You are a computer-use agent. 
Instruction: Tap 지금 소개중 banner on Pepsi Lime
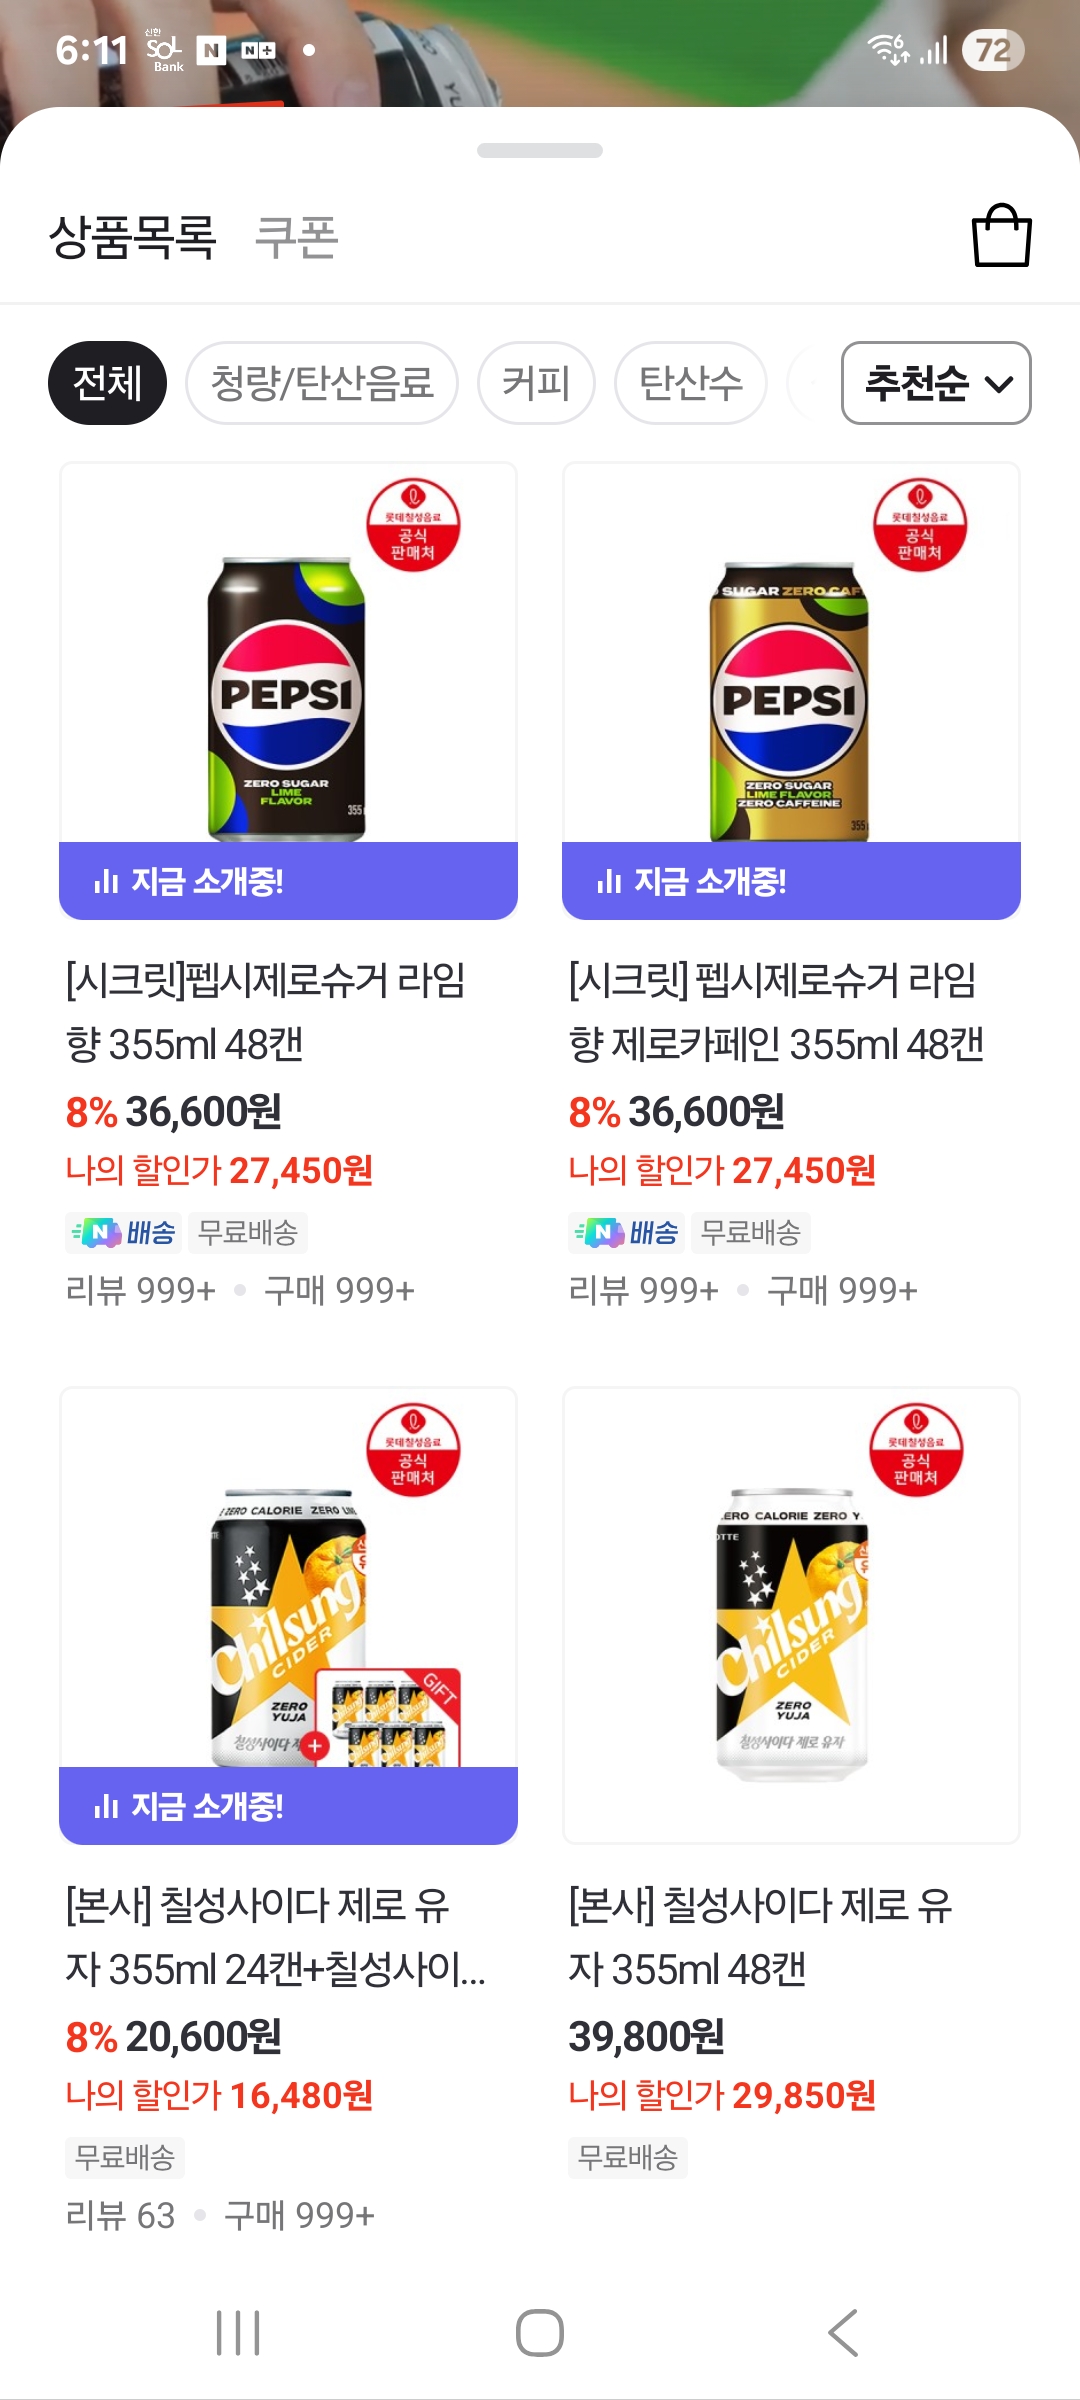pyautogui.click(x=288, y=881)
